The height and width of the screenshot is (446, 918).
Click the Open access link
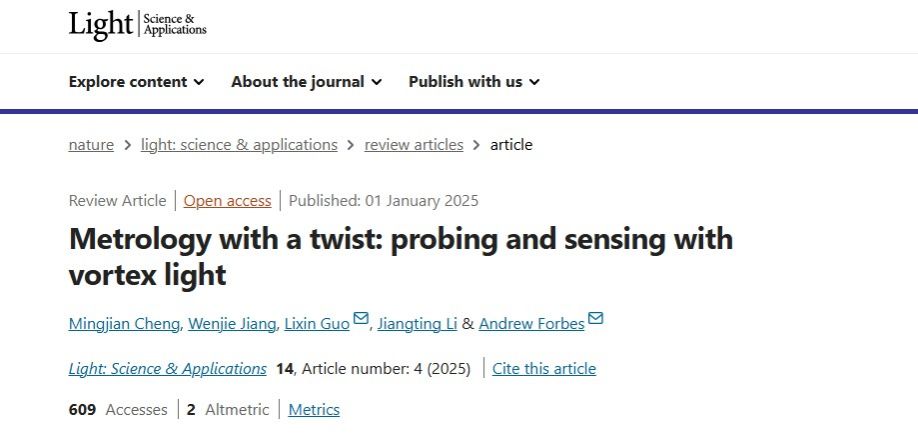coord(227,201)
